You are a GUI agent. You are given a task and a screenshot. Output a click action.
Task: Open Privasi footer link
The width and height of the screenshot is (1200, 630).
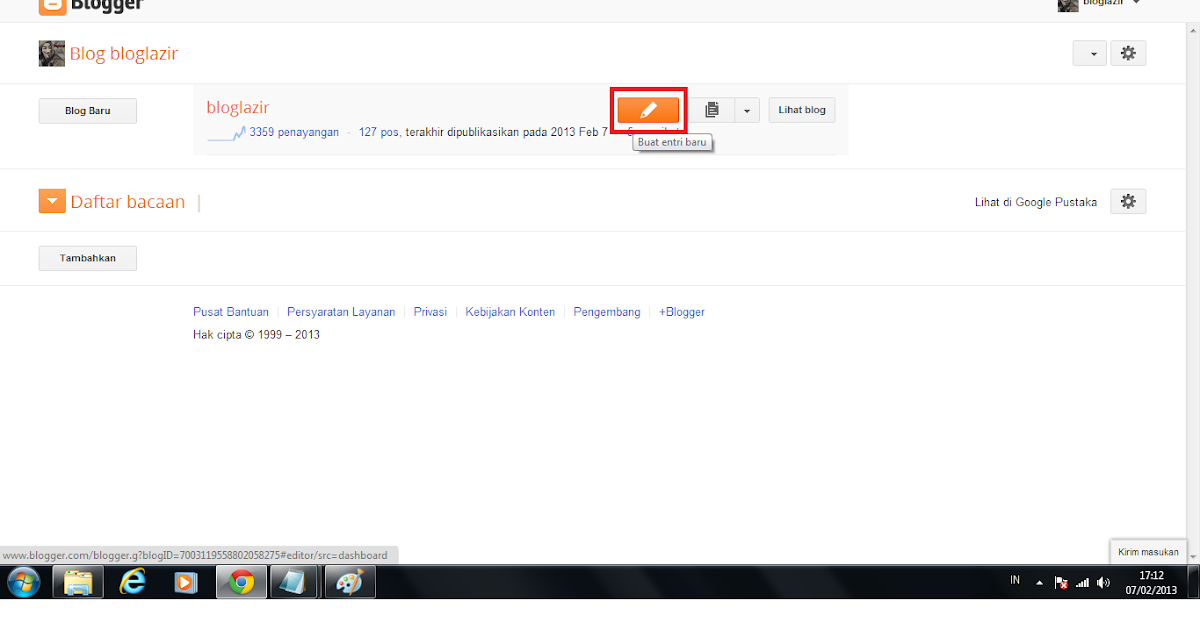tap(431, 312)
